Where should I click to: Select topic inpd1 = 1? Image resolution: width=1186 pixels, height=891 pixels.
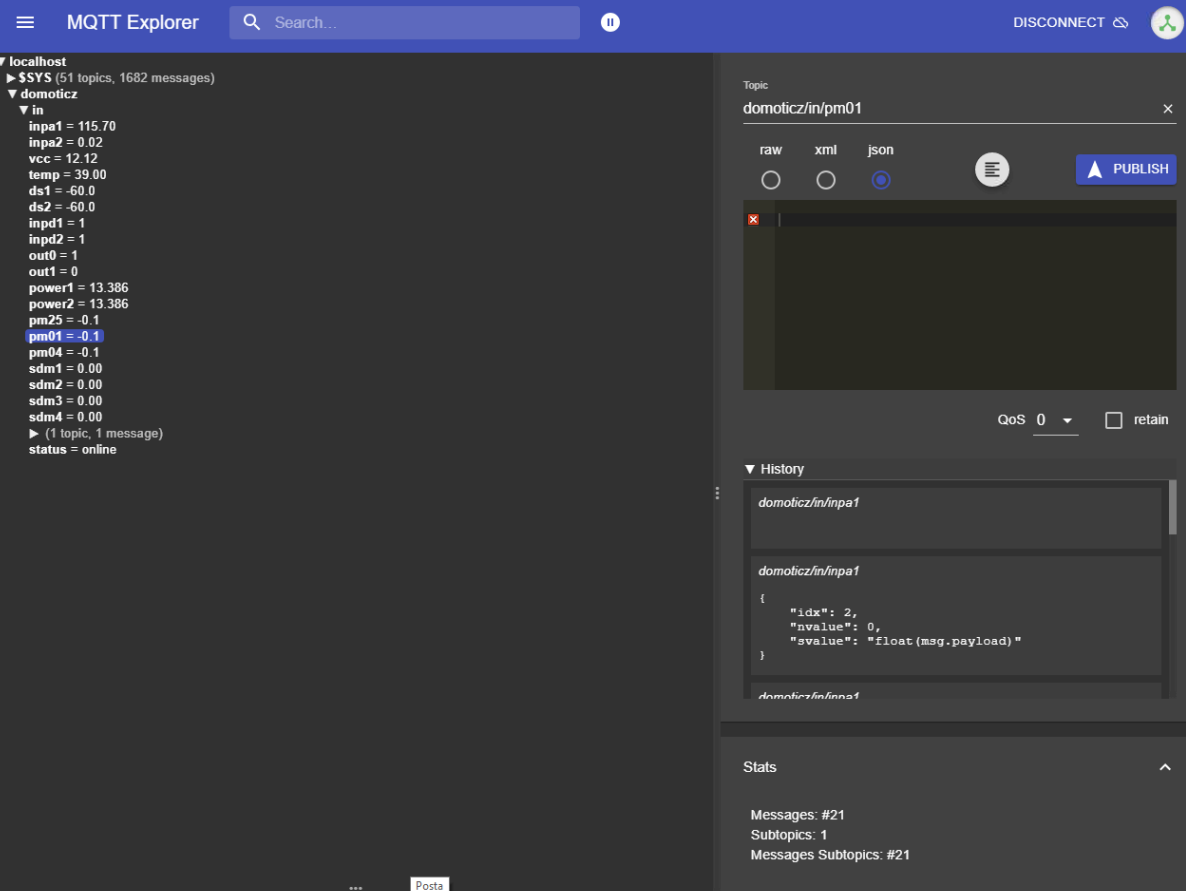click(57, 223)
